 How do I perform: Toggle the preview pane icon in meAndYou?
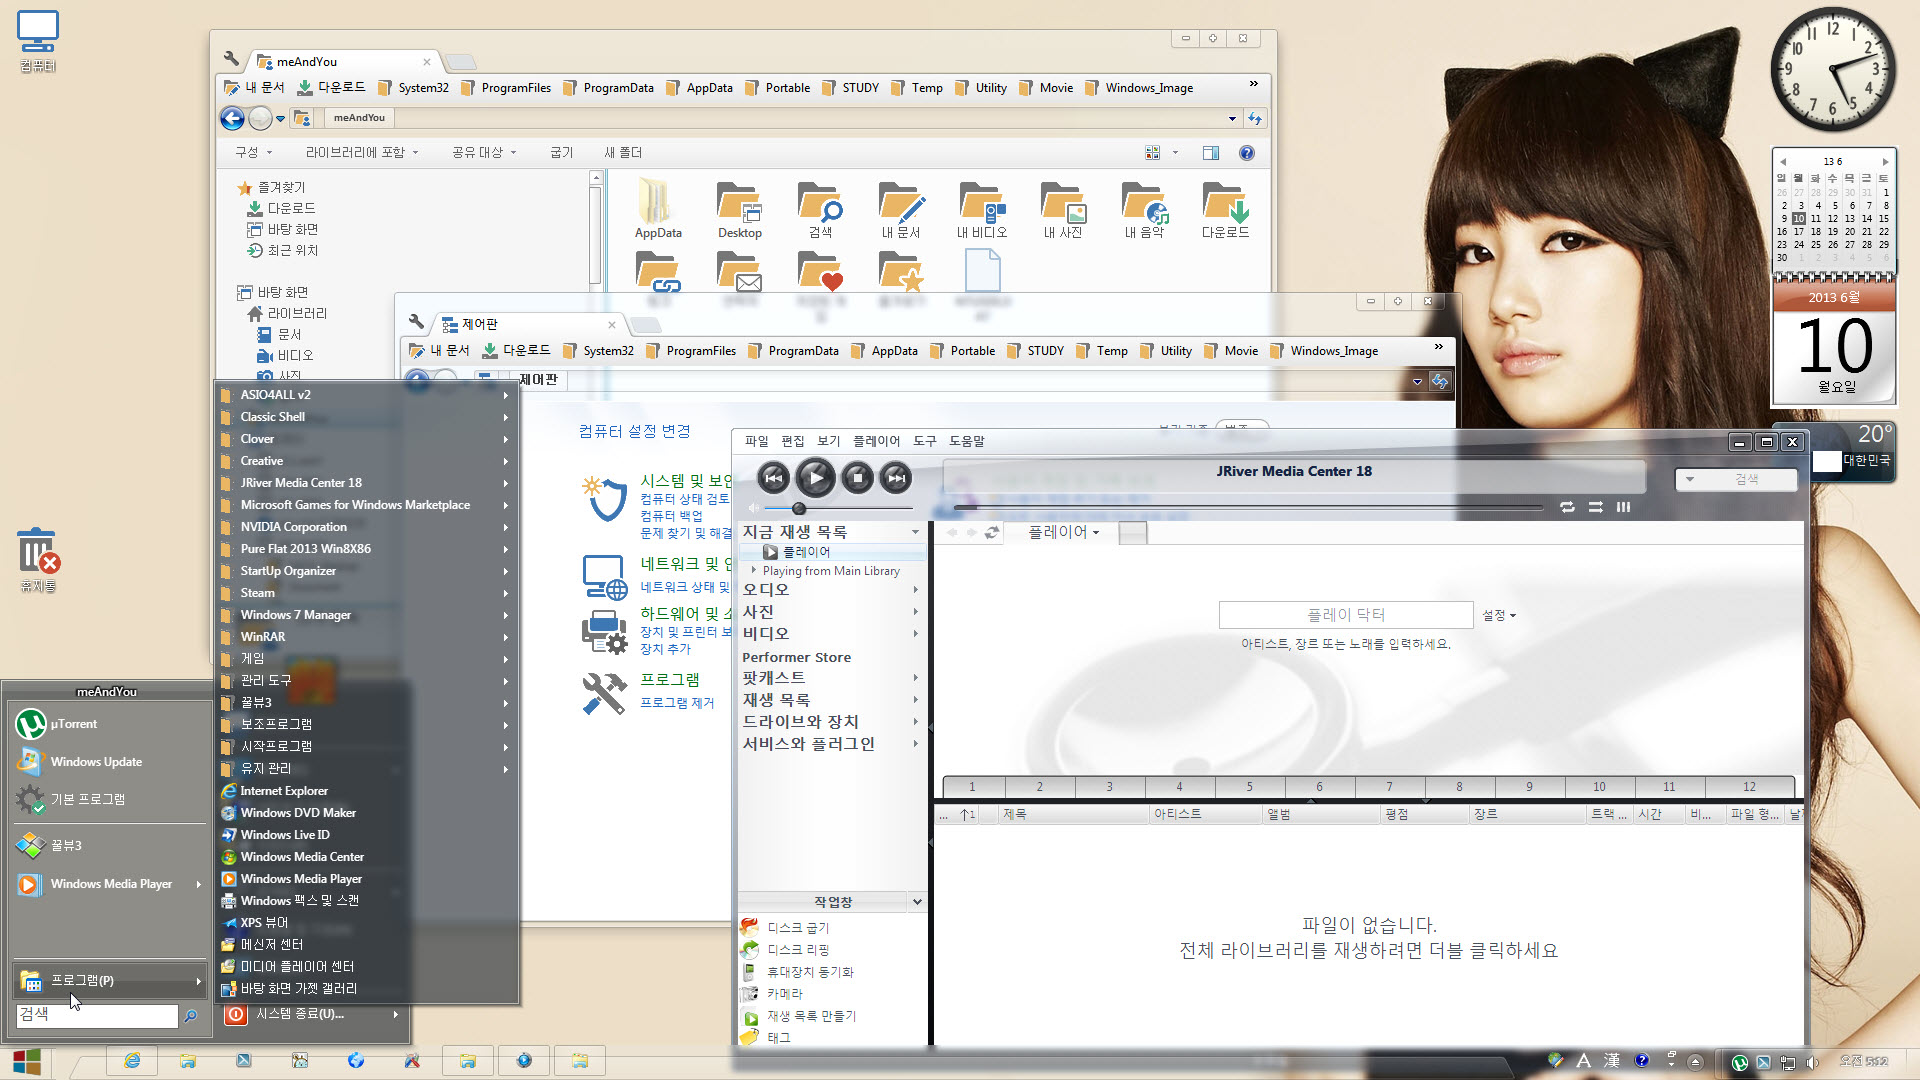[x=1210, y=153]
